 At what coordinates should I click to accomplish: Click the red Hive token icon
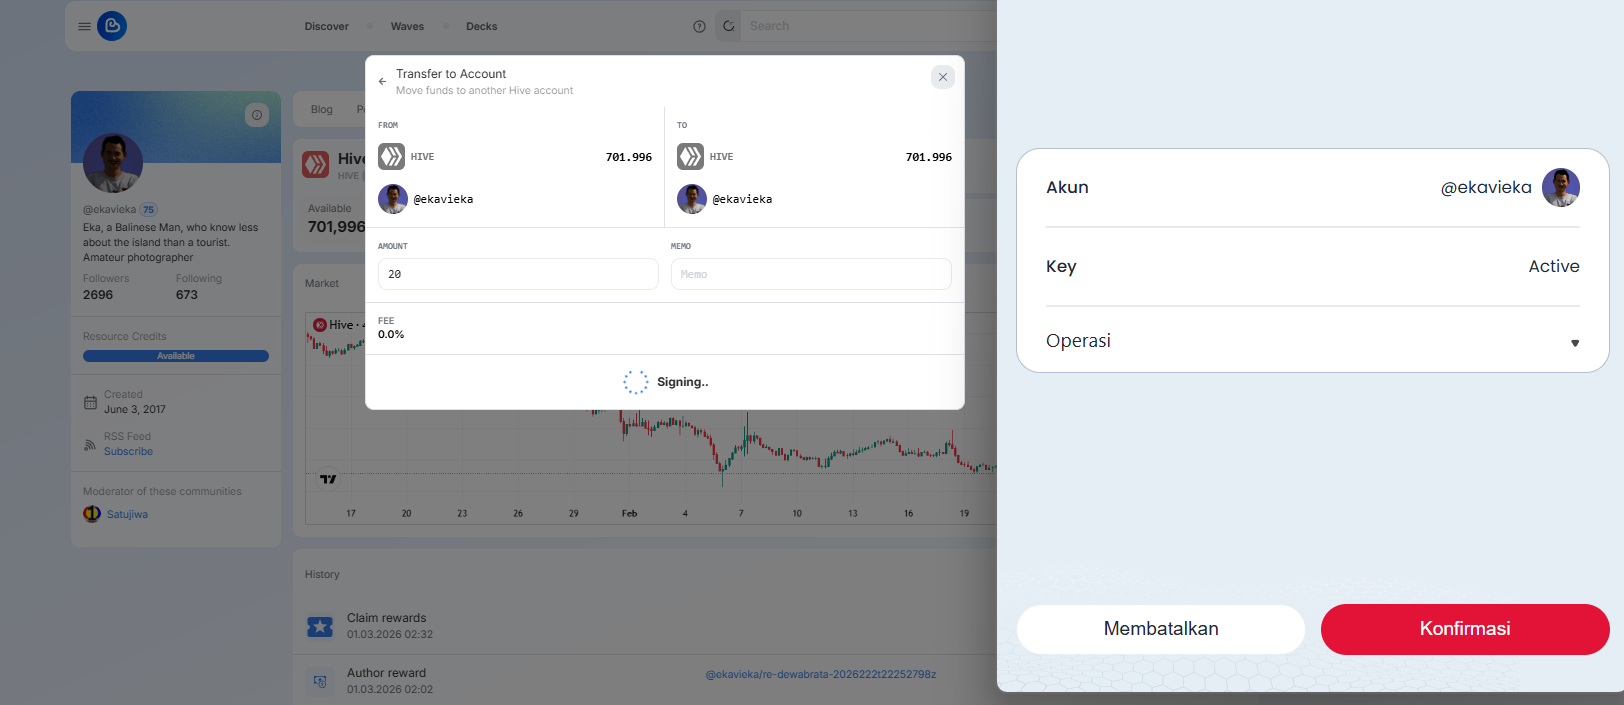click(x=316, y=164)
